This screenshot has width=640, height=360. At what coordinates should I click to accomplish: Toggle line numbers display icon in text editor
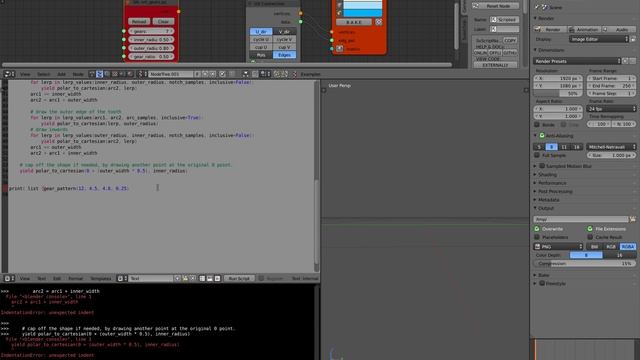(x=202, y=278)
